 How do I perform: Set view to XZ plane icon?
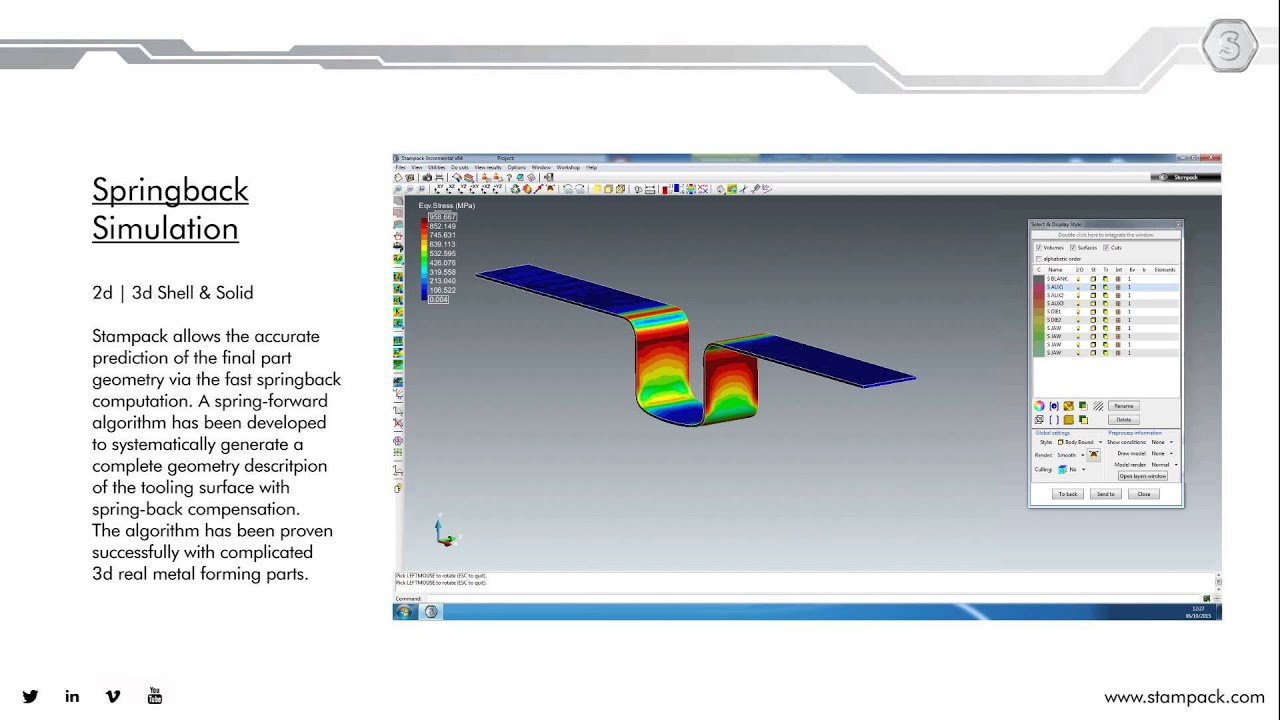click(x=450, y=189)
